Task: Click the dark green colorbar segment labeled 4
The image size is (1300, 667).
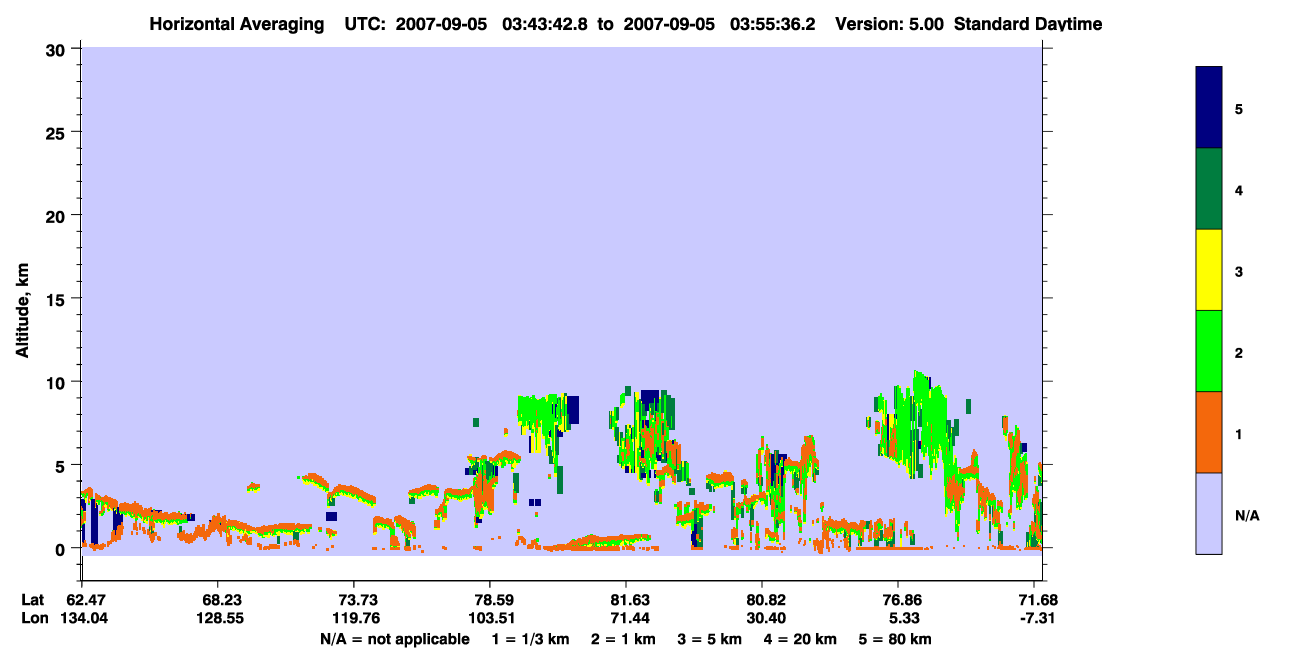Action: pyautogui.click(x=1209, y=189)
